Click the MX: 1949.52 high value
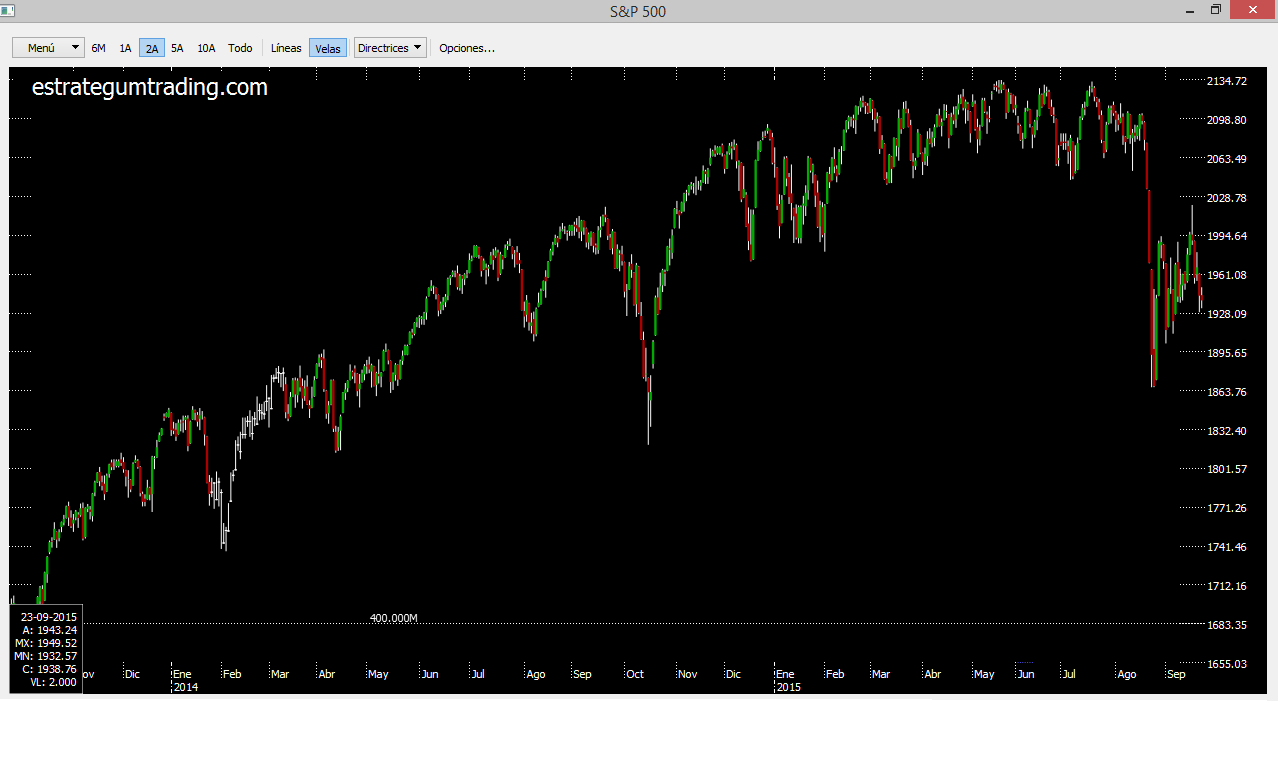 [x=46, y=643]
